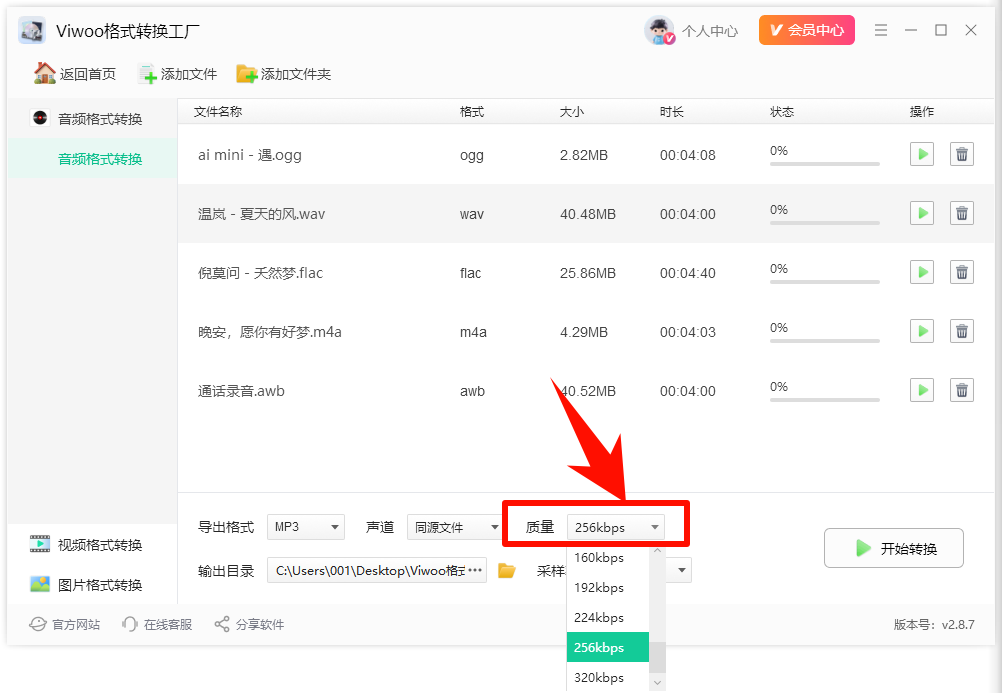Select file name 倪莫问 - 天然梦.flac

(260, 273)
